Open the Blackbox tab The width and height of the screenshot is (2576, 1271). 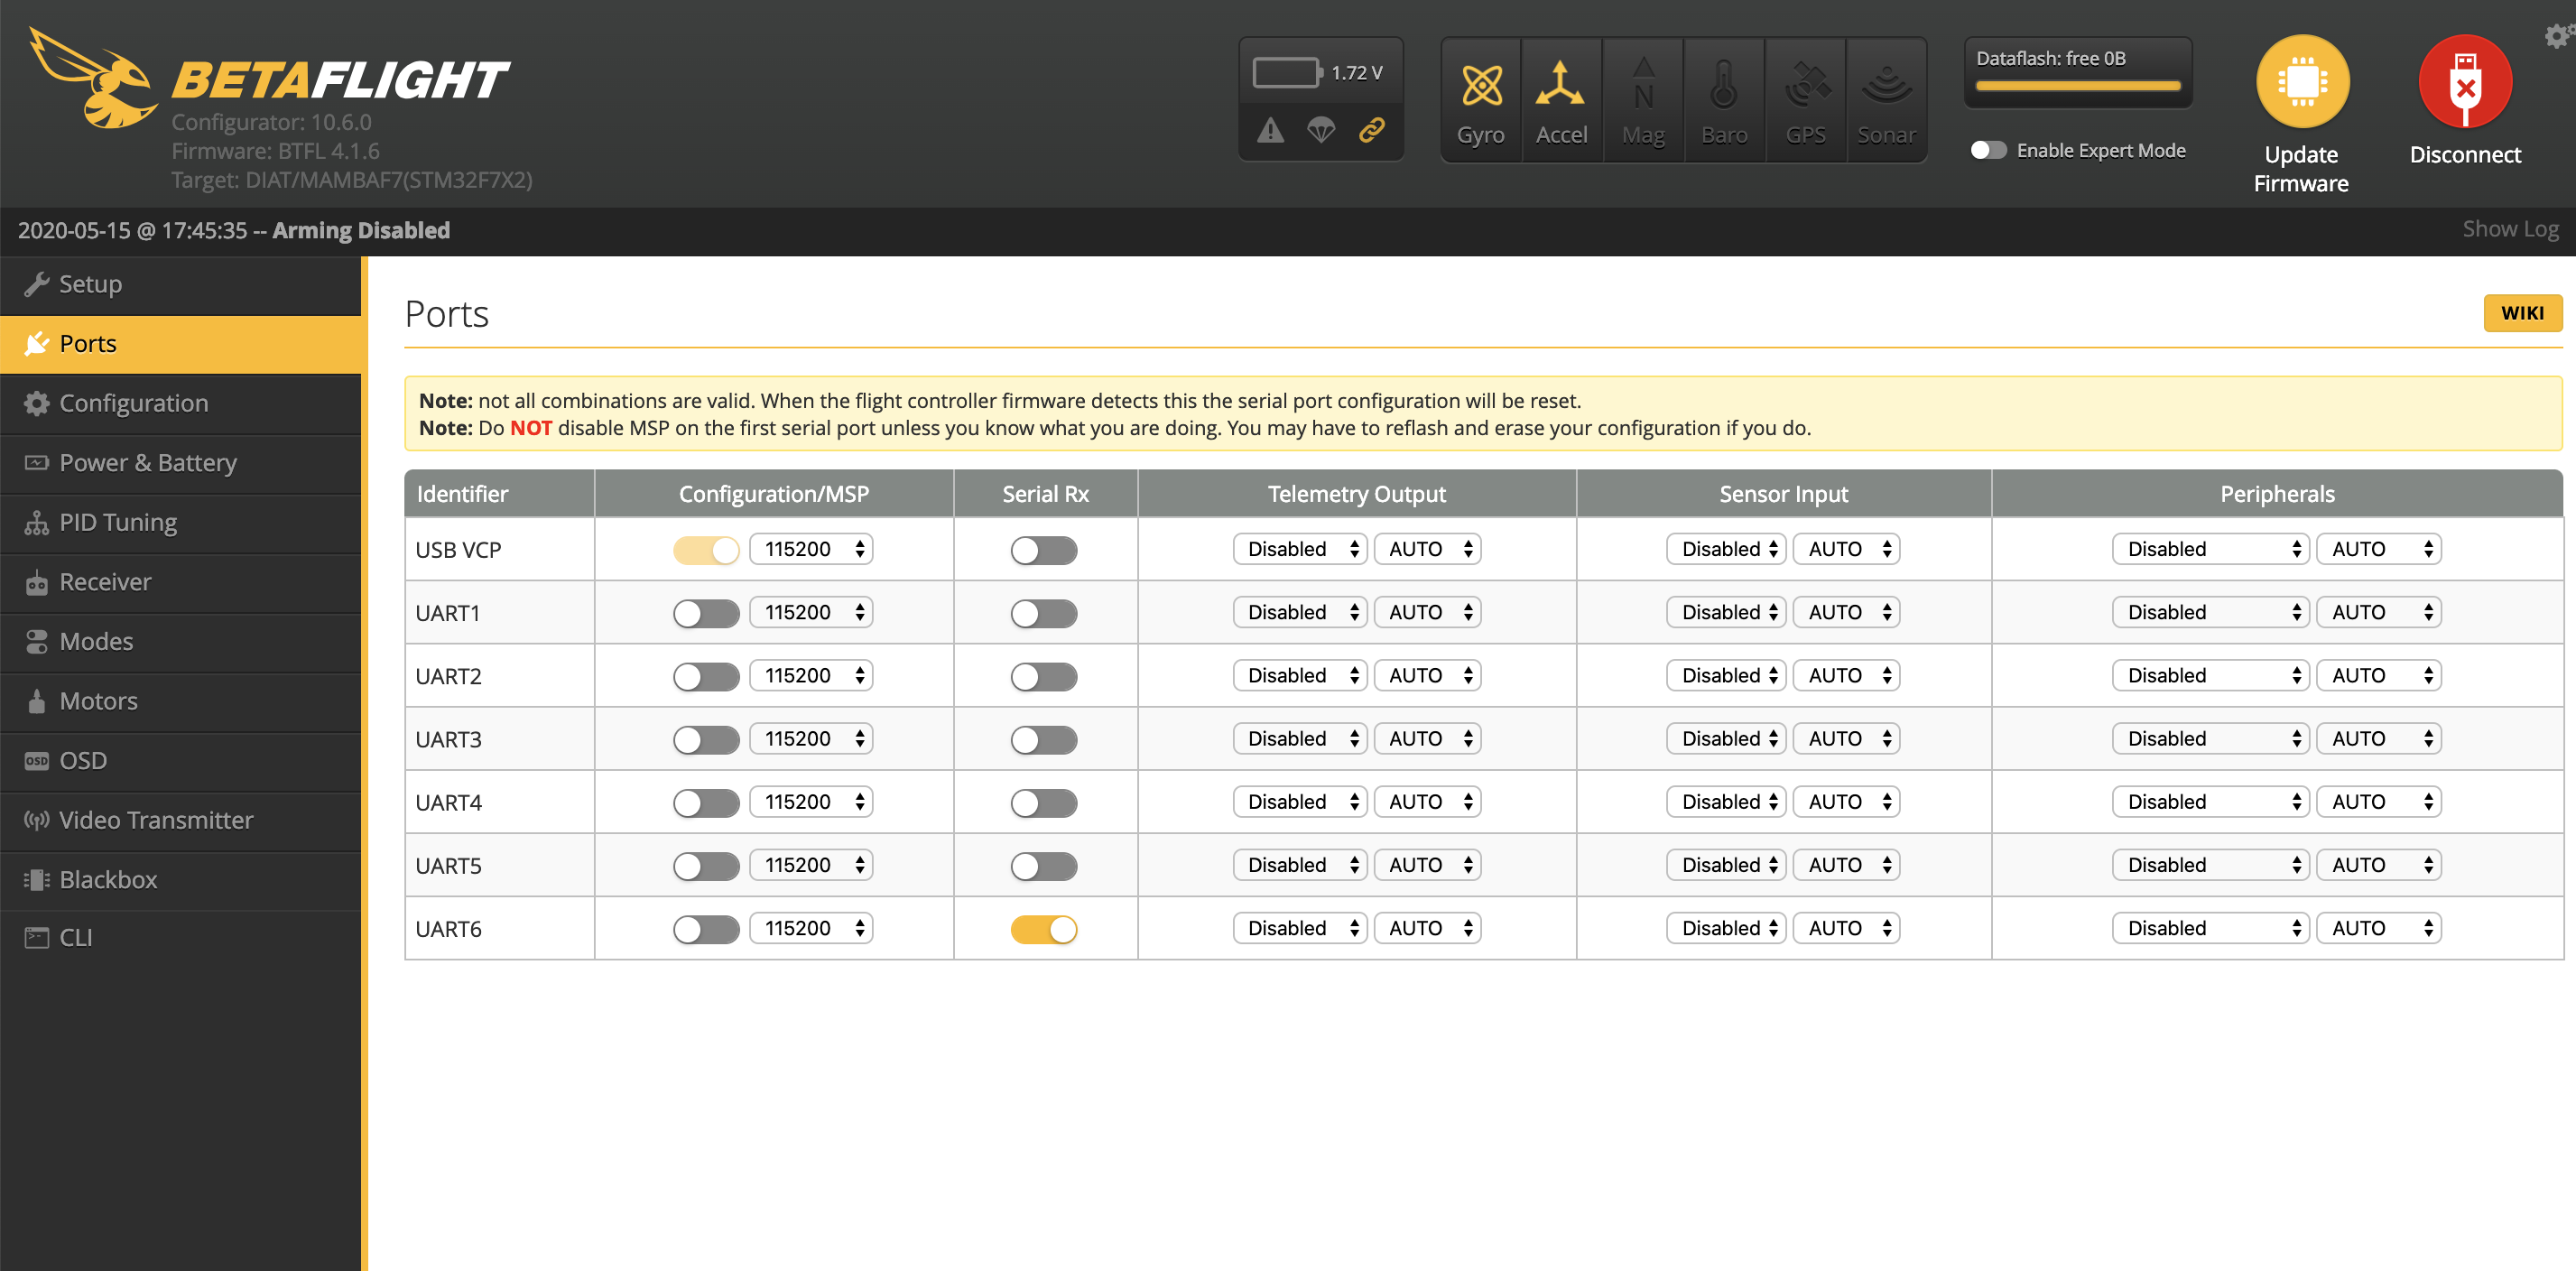180,880
